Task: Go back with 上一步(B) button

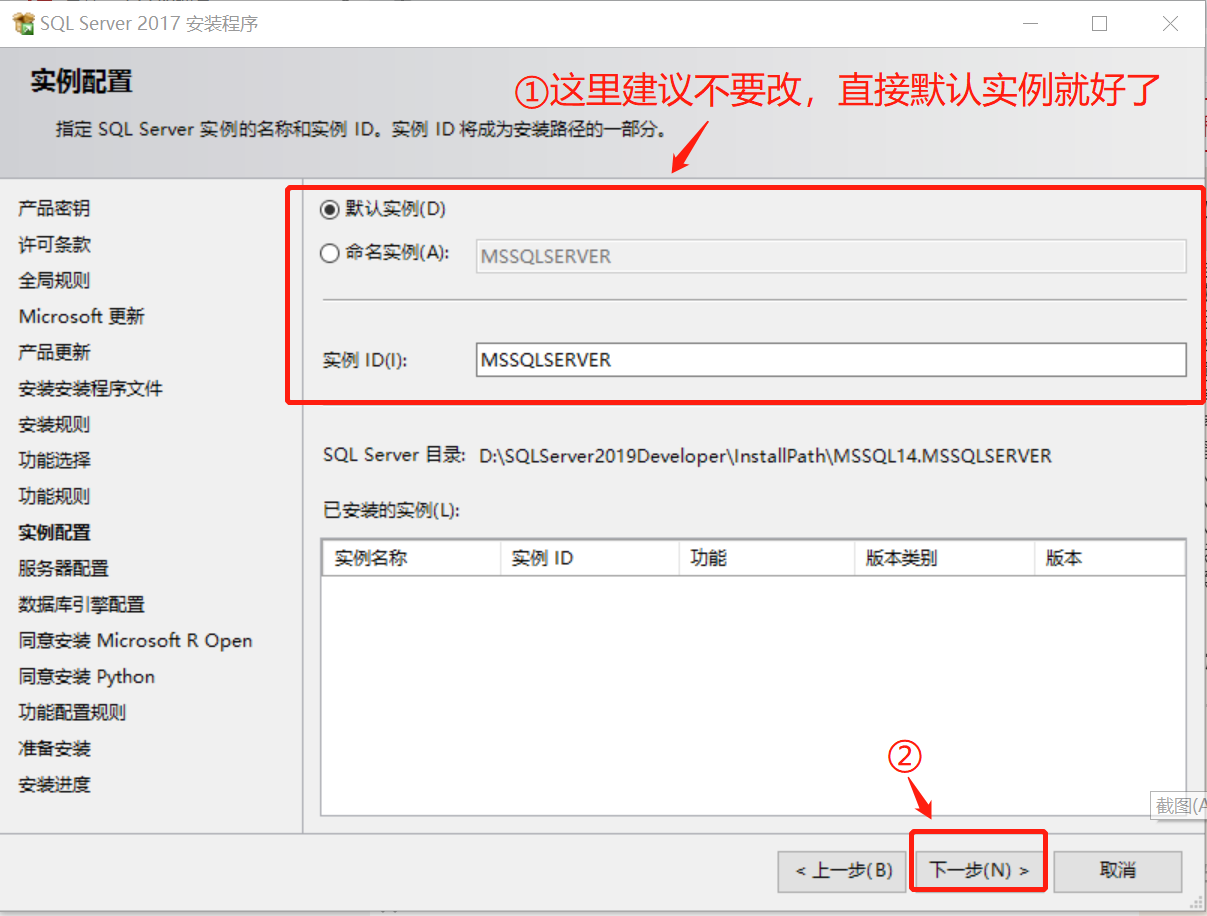Action: coord(843,871)
